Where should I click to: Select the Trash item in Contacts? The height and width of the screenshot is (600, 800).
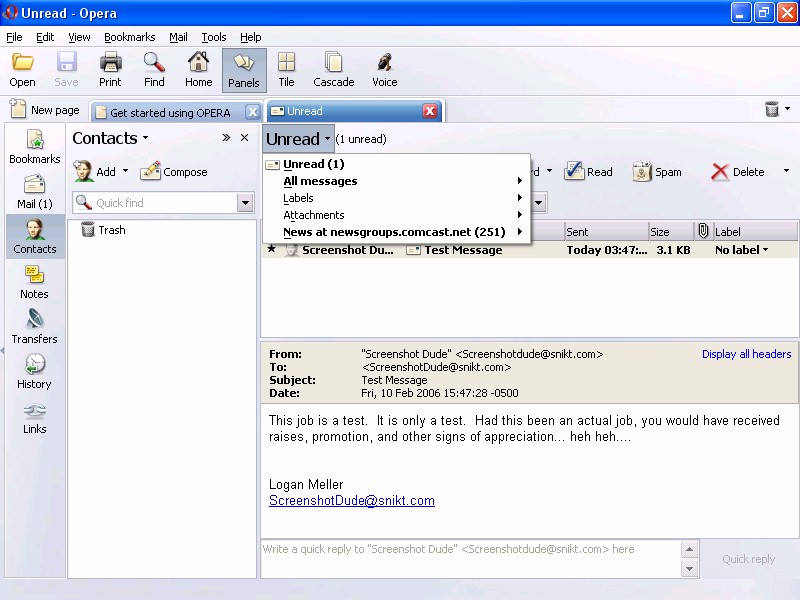(111, 230)
